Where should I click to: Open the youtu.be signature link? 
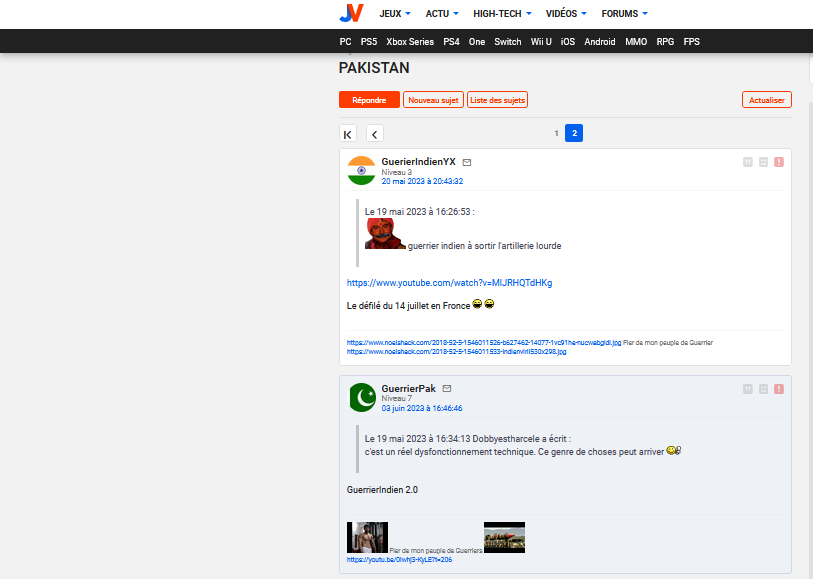[x=399, y=560]
